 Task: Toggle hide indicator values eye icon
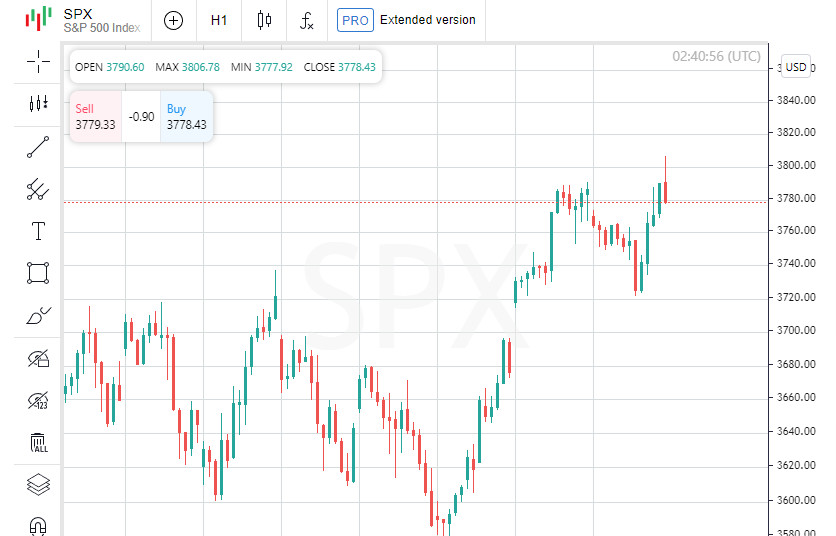[x=38, y=400]
